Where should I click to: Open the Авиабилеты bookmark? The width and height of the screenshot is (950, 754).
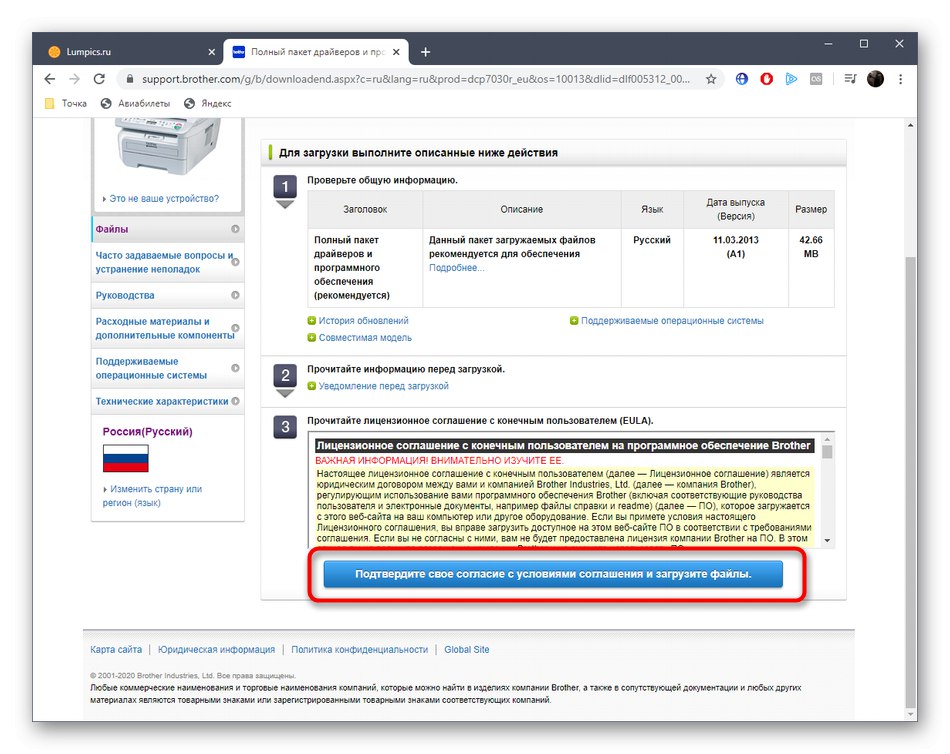pos(135,104)
